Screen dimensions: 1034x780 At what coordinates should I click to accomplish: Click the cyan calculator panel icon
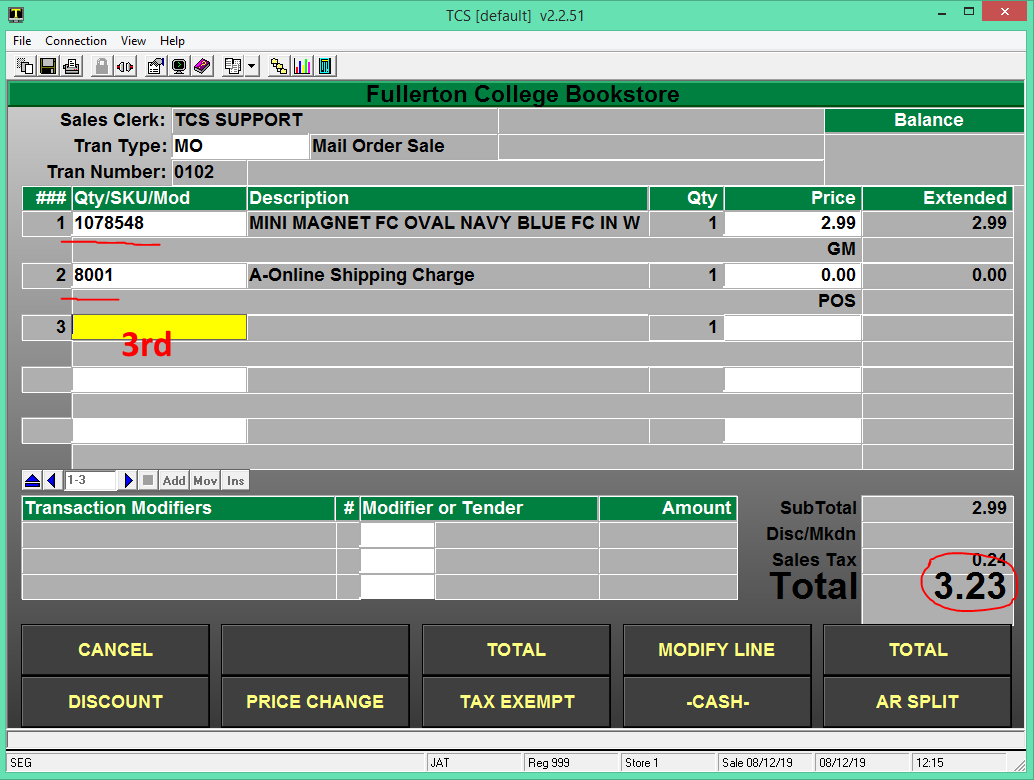(325, 66)
